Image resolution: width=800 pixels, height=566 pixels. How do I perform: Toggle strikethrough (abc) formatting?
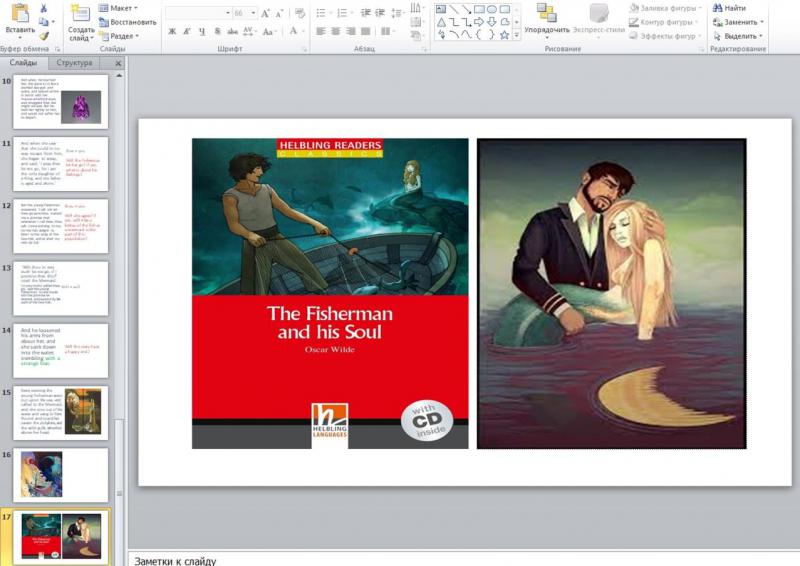click(x=232, y=32)
